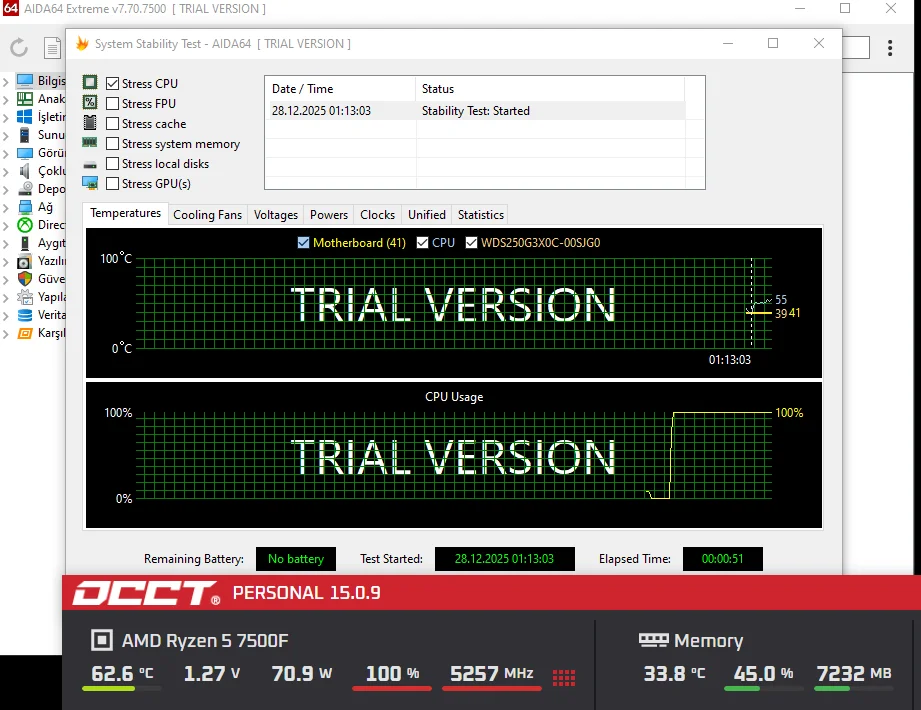Select the Windows logo icon for İşletir
Screen dimensions: 921x710
pos(25,116)
